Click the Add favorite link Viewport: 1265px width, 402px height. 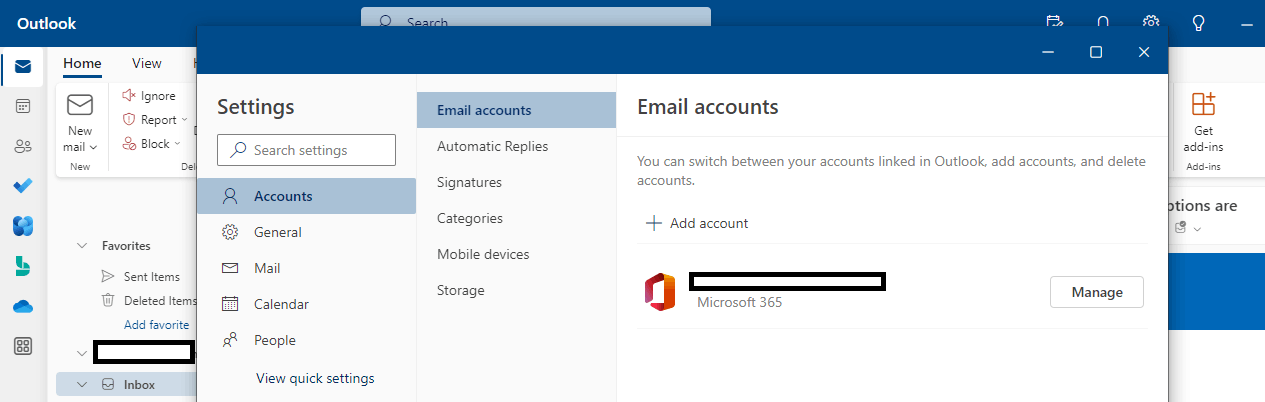[x=156, y=324]
